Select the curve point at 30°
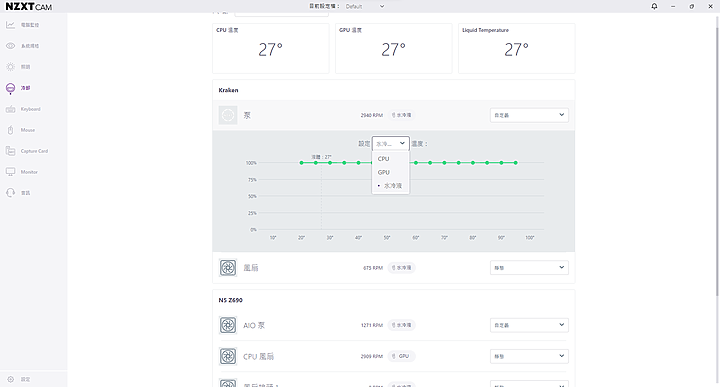720x387 pixels. tap(330, 163)
